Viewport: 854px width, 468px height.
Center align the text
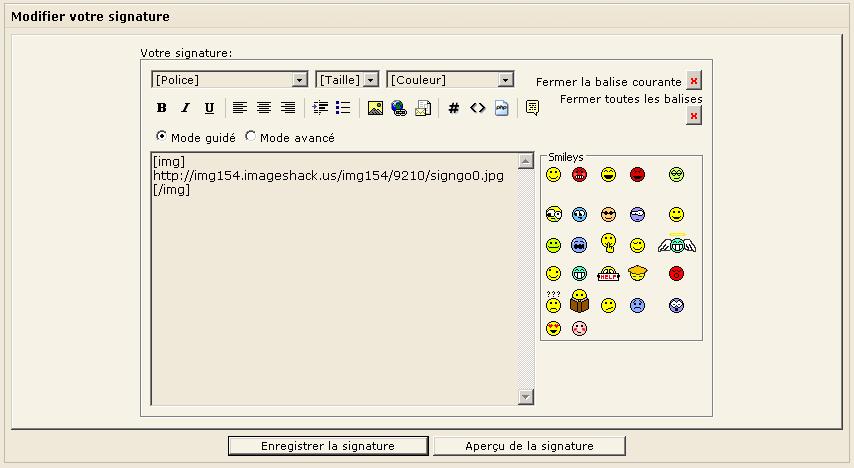tap(264, 108)
